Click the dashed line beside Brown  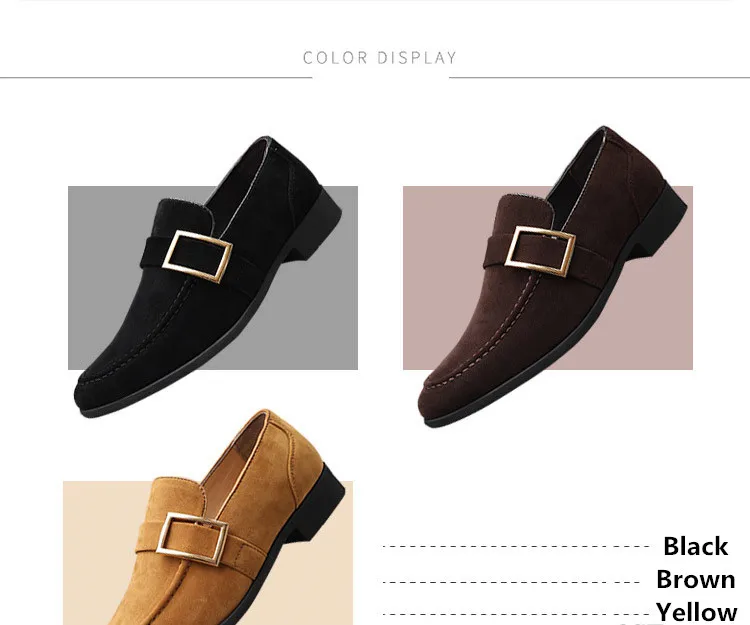tap(511, 582)
